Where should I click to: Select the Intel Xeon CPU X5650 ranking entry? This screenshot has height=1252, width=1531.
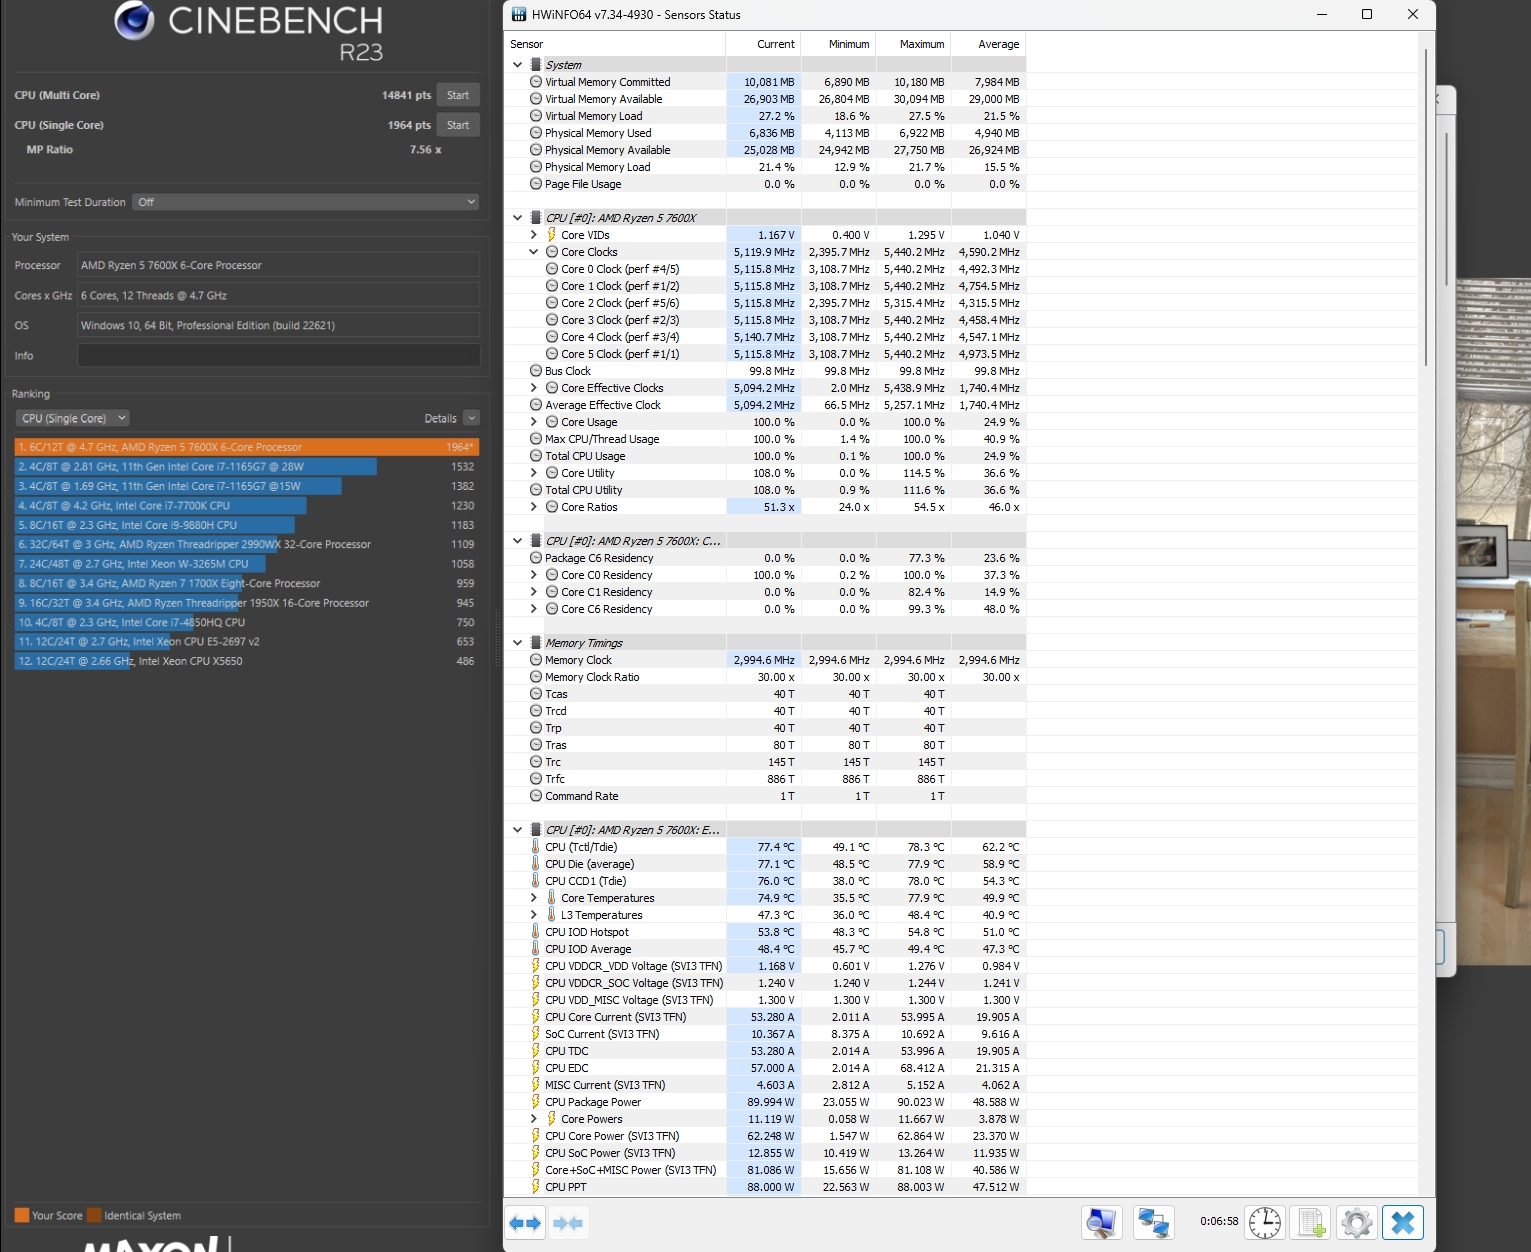point(247,661)
